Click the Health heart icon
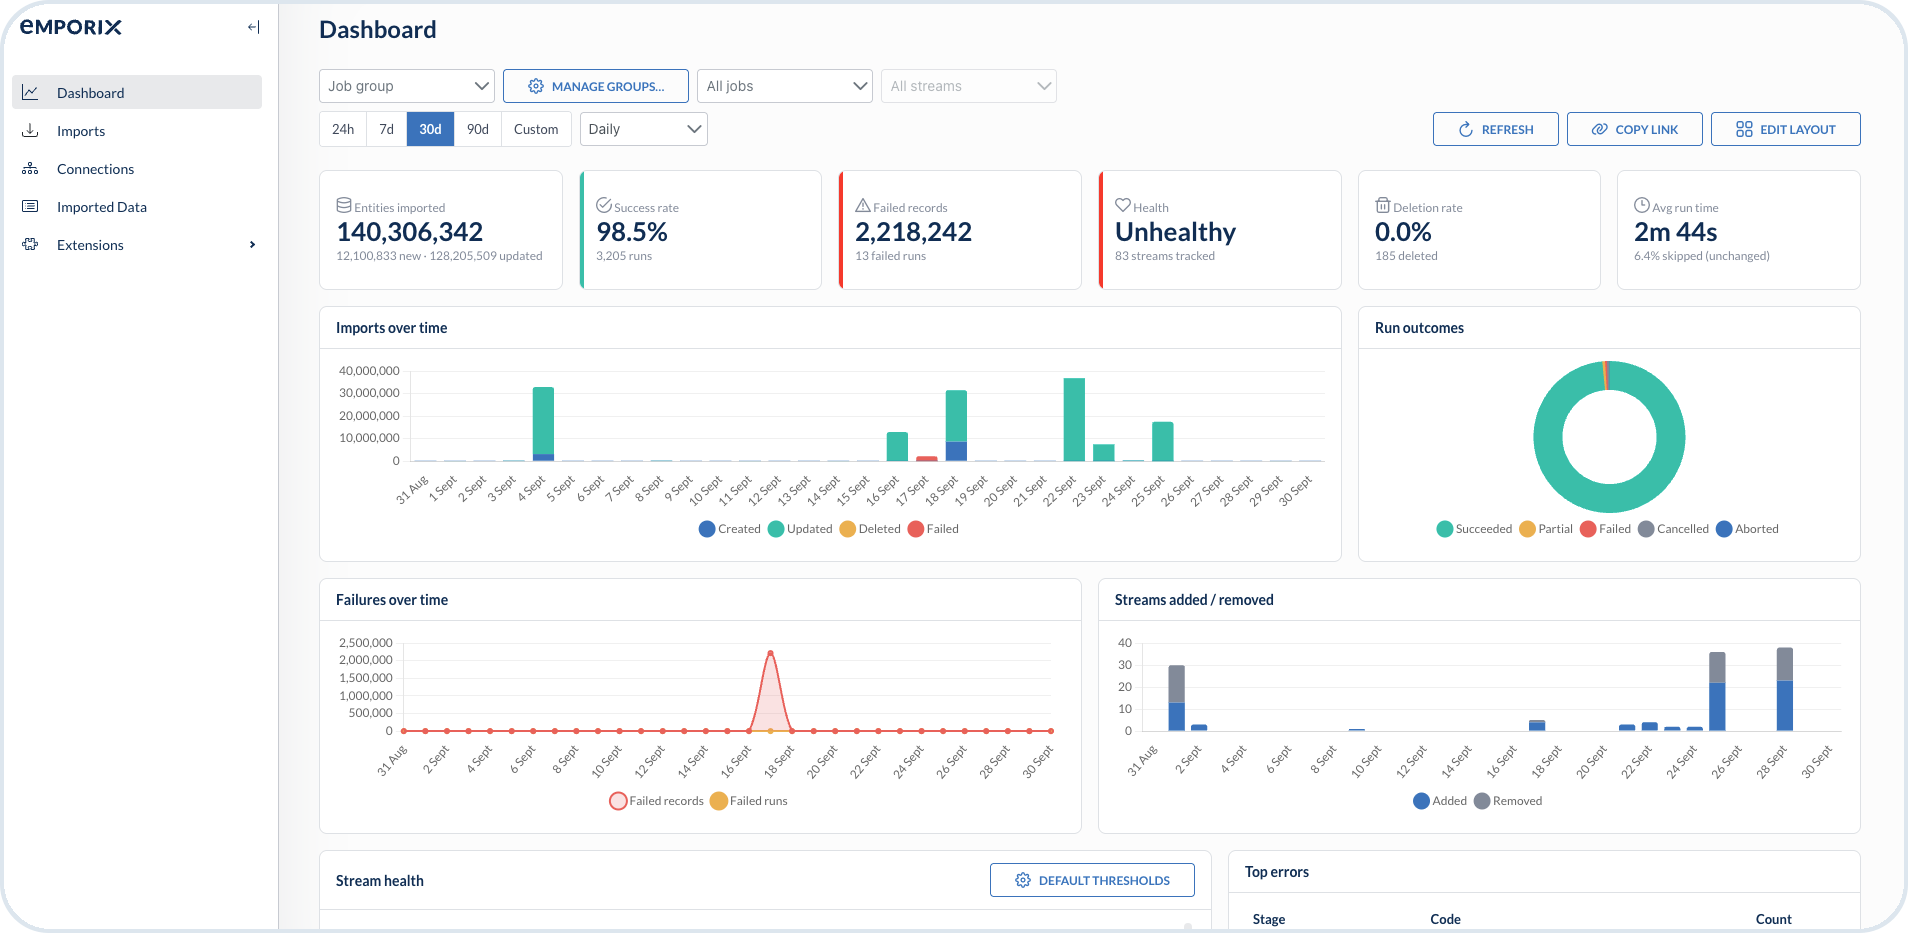The image size is (1908, 933). (x=1123, y=205)
